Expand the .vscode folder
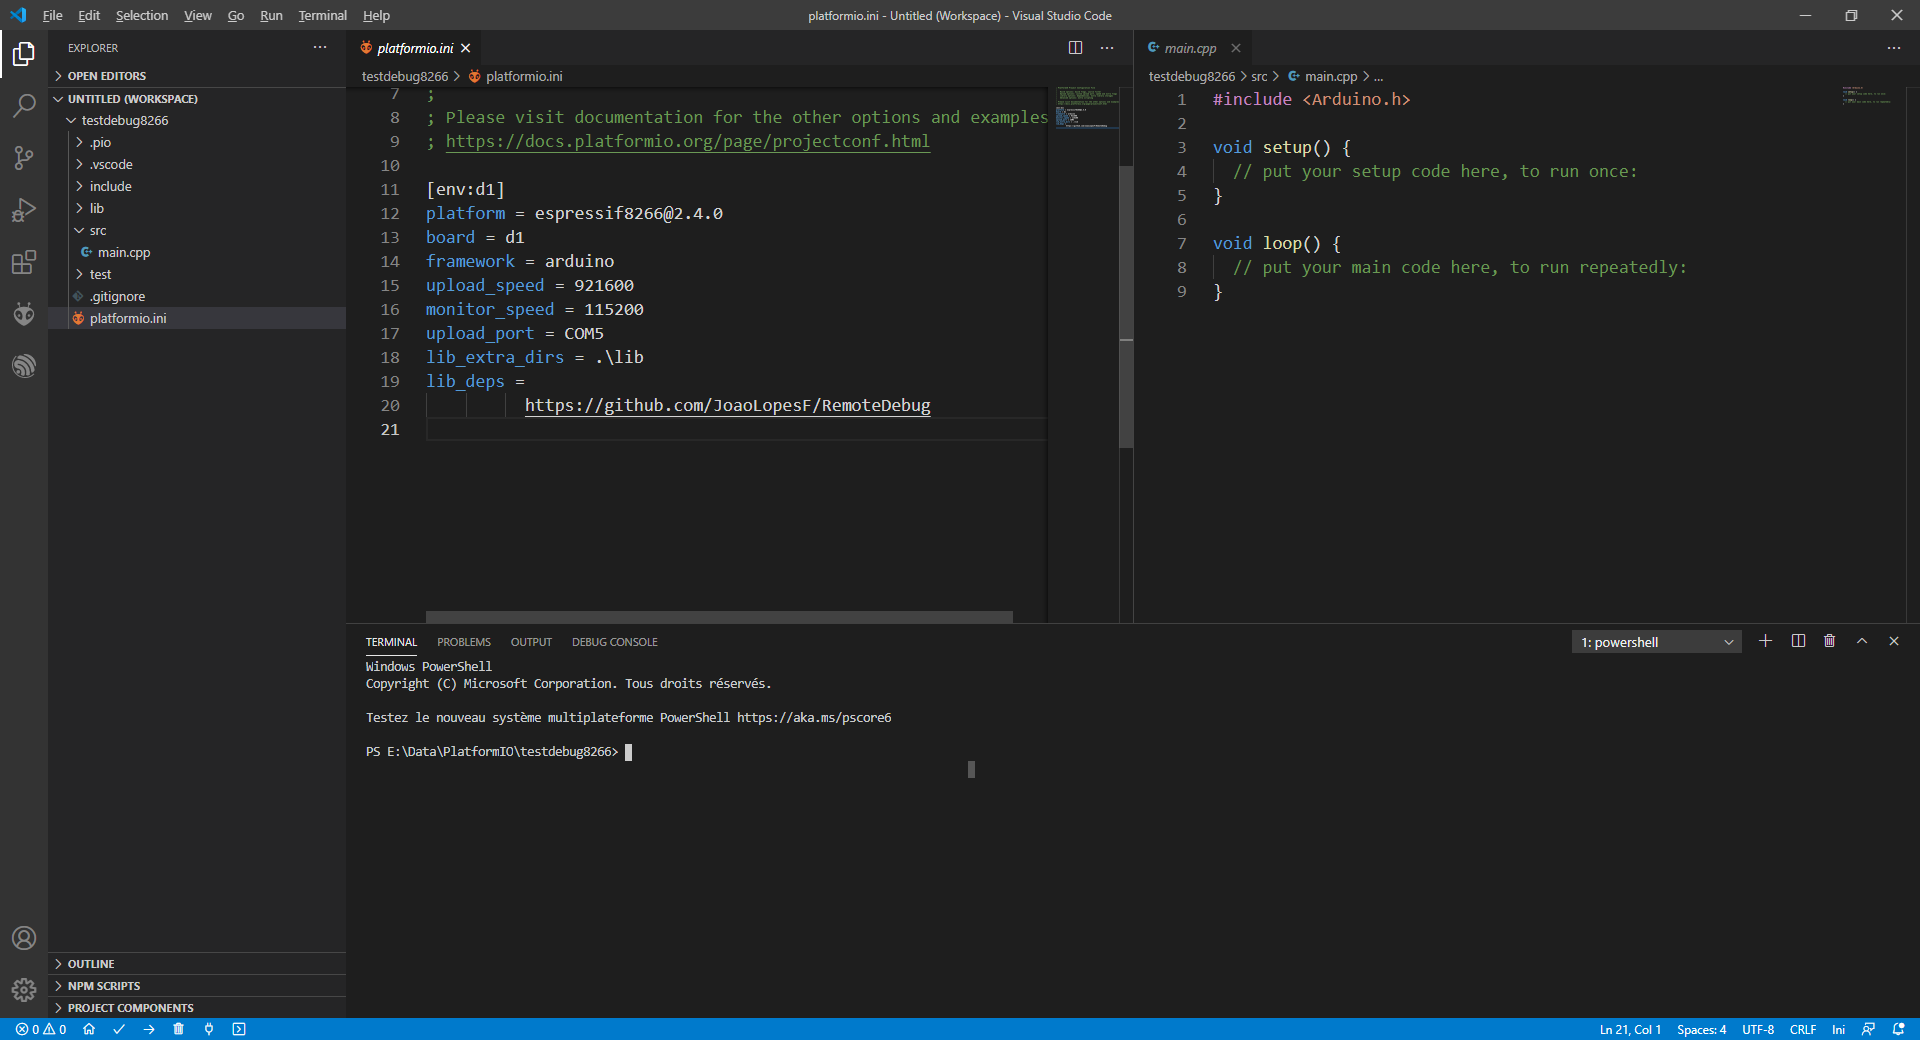Image resolution: width=1920 pixels, height=1040 pixels. pyautogui.click(x=197, y=164)
